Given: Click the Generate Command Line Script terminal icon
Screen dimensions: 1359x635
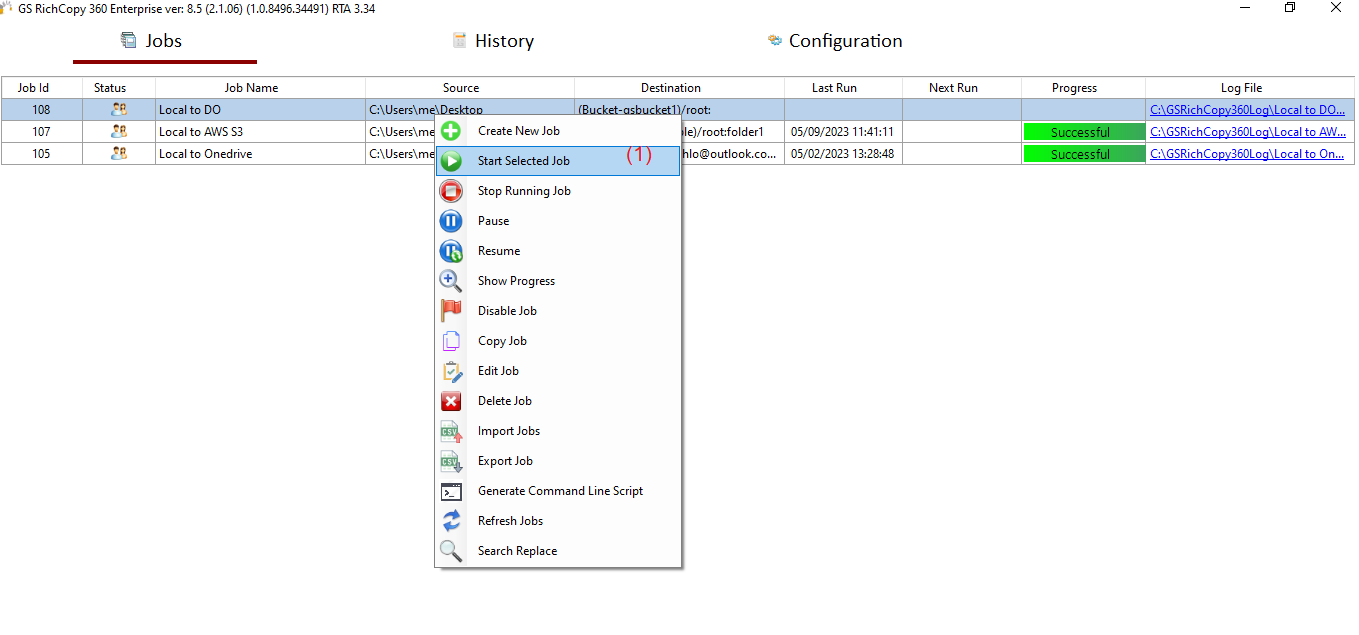Looking at the screenshot, I should 451,491.
